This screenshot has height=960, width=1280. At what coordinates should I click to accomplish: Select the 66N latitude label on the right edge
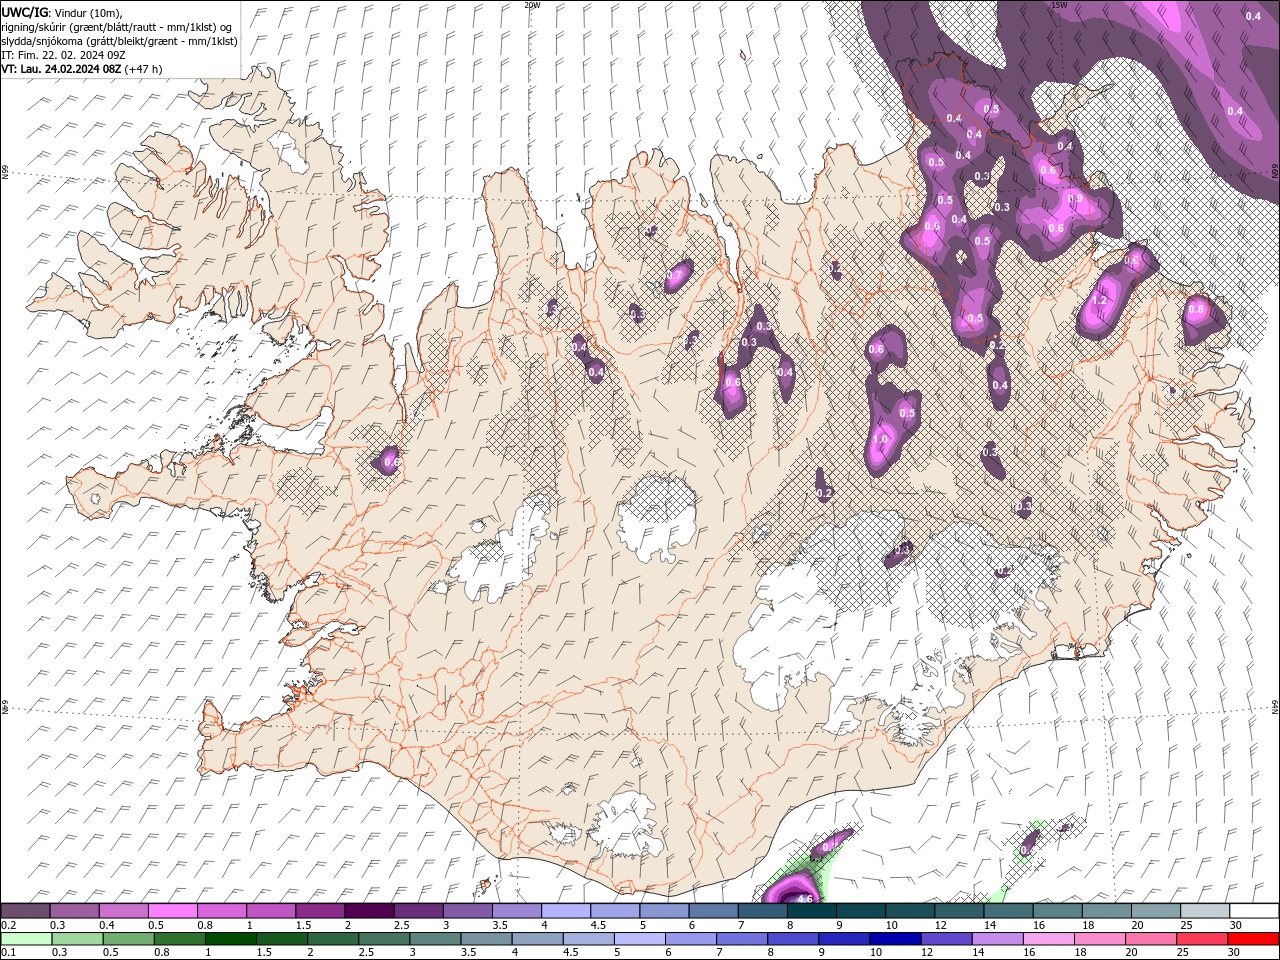click(1275, 170)
